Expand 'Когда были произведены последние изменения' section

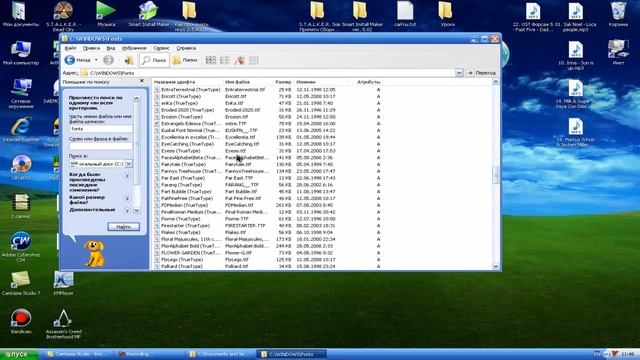(x=127, y=176)
